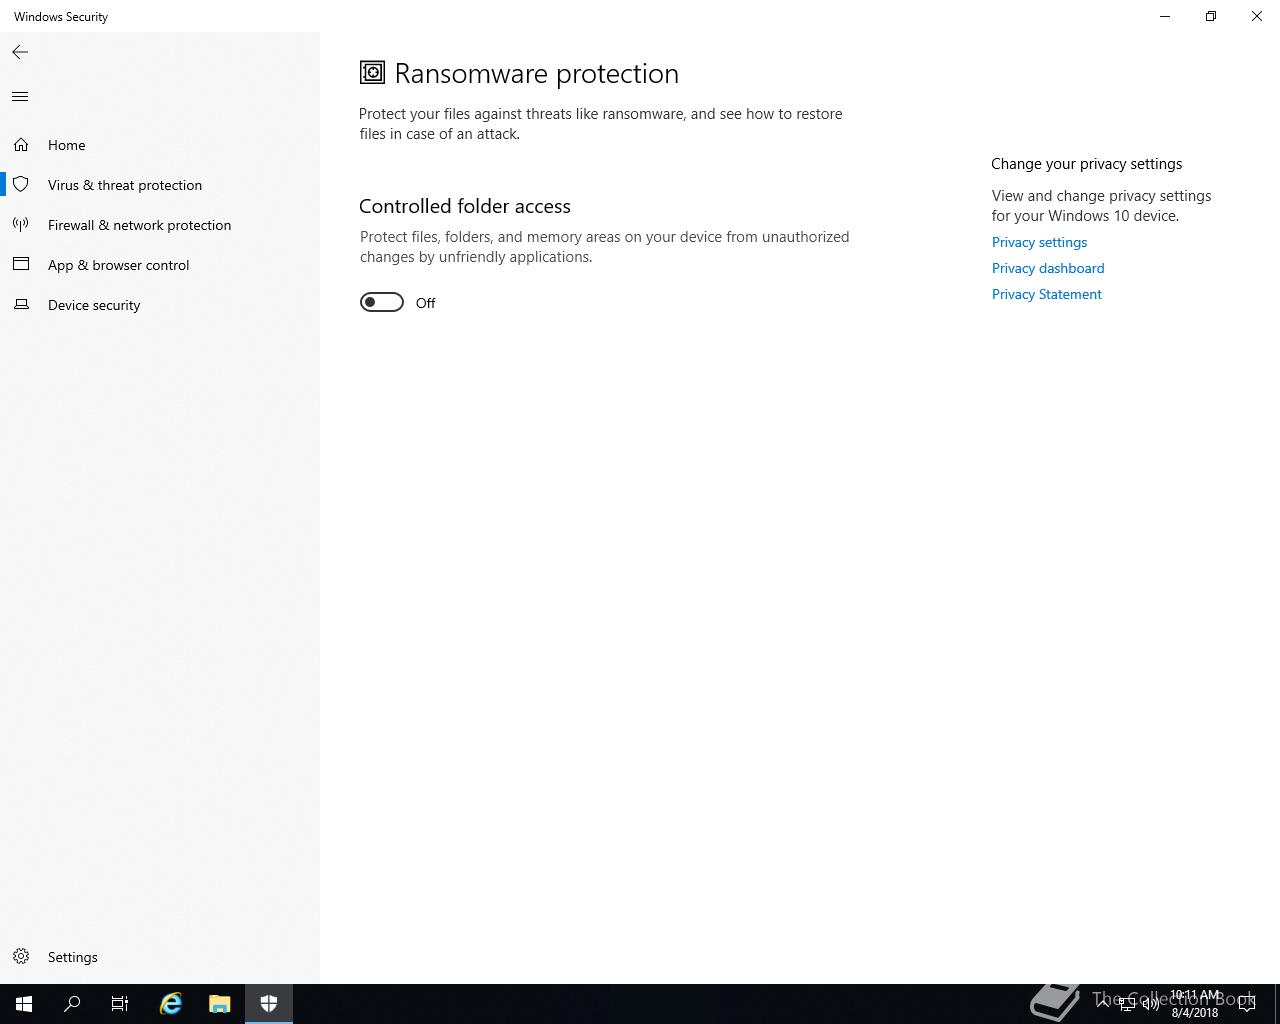
Task: Launch Internet Explorer from taskbar
Action: click(x=171, y=1004)
